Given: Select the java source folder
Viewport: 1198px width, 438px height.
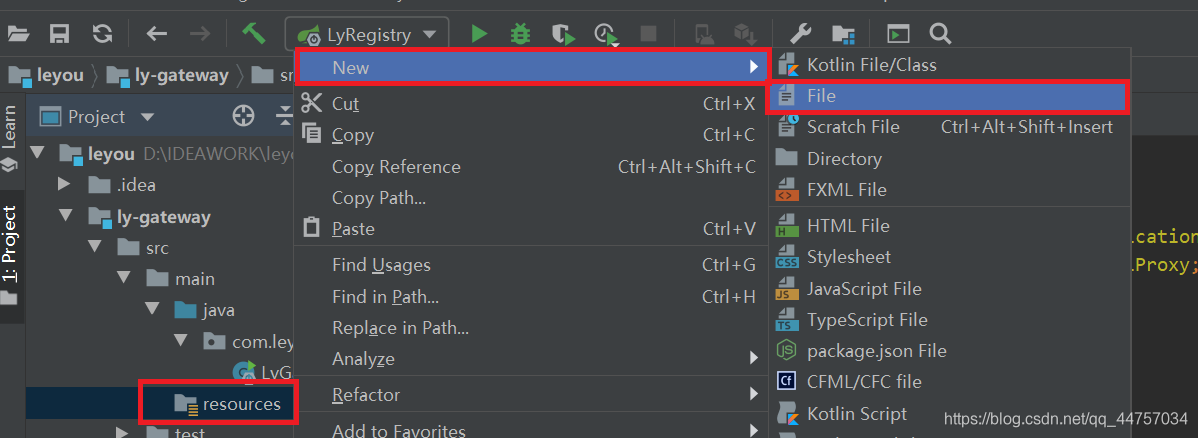Looking at the screenshot, I should click(219, 310).
